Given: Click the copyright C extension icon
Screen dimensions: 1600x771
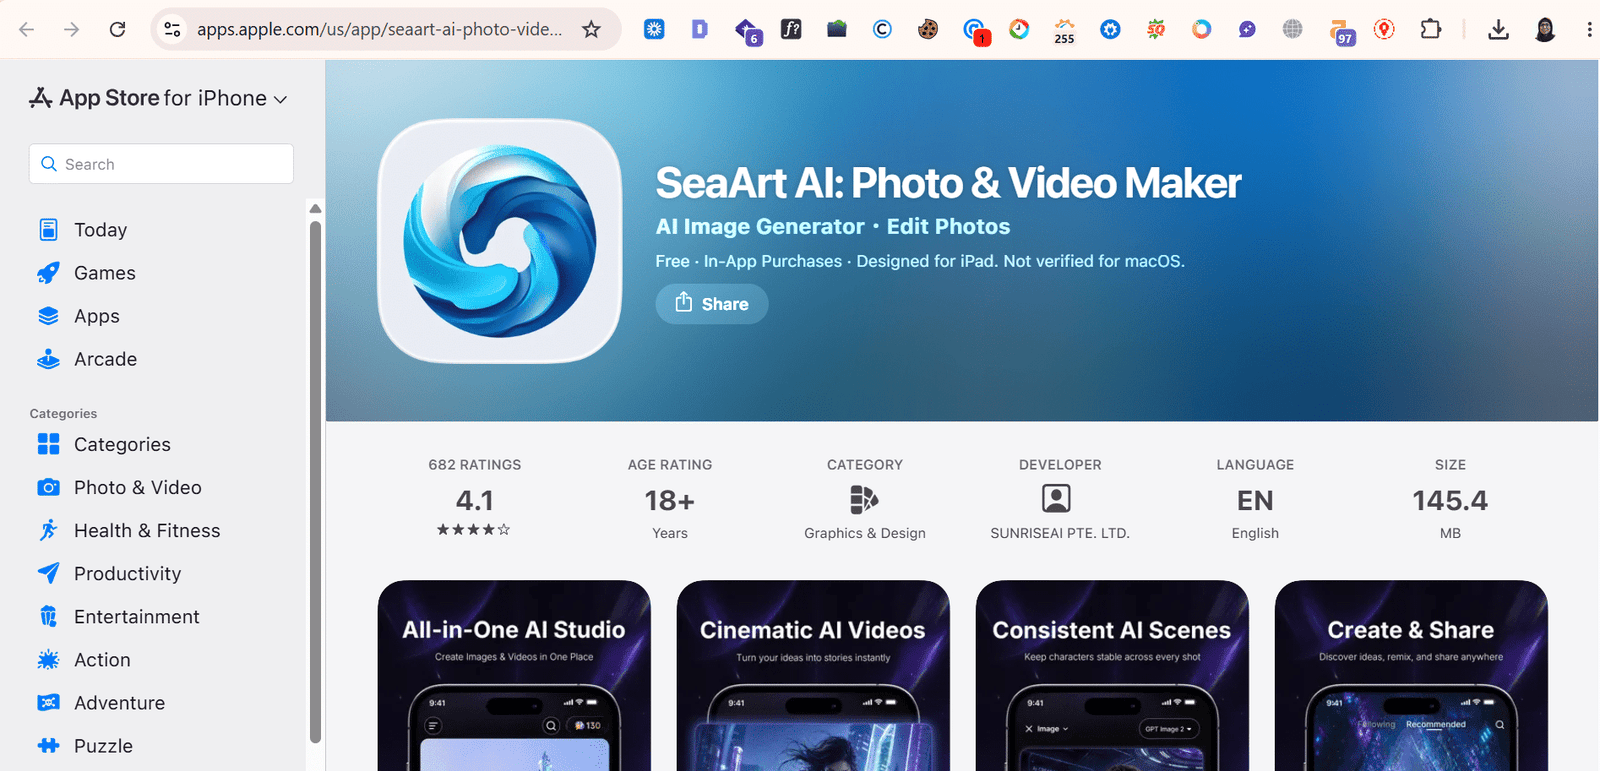Looking at the screenshot, I should tap(882, 29).
